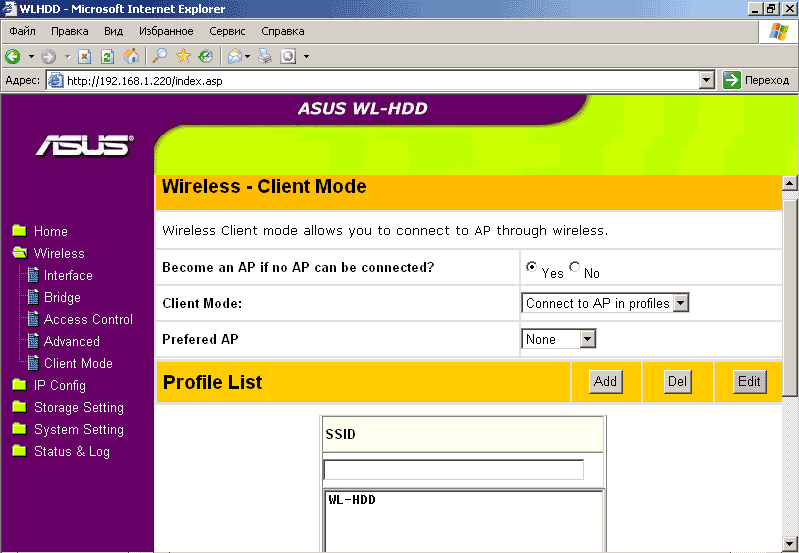Screen dimensions: 799x553
Task: Open the Вид menu
Action: [x=113, y=31]
